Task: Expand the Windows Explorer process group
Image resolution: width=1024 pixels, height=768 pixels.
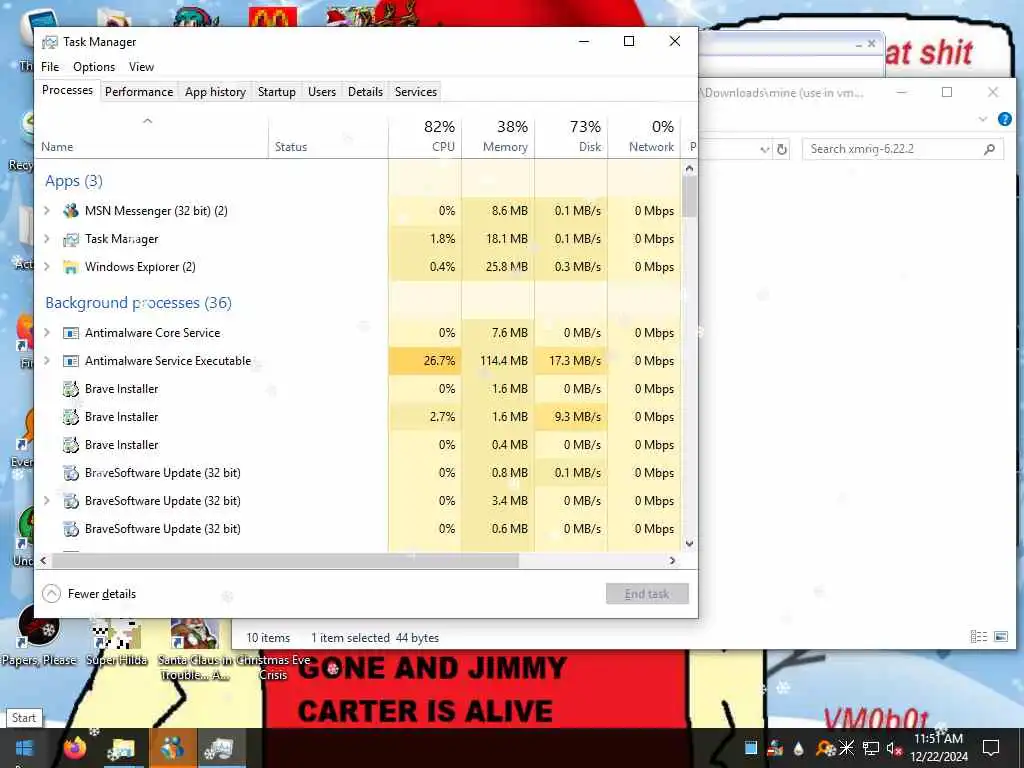Action: pyautogui.click(x=46, y=267)
